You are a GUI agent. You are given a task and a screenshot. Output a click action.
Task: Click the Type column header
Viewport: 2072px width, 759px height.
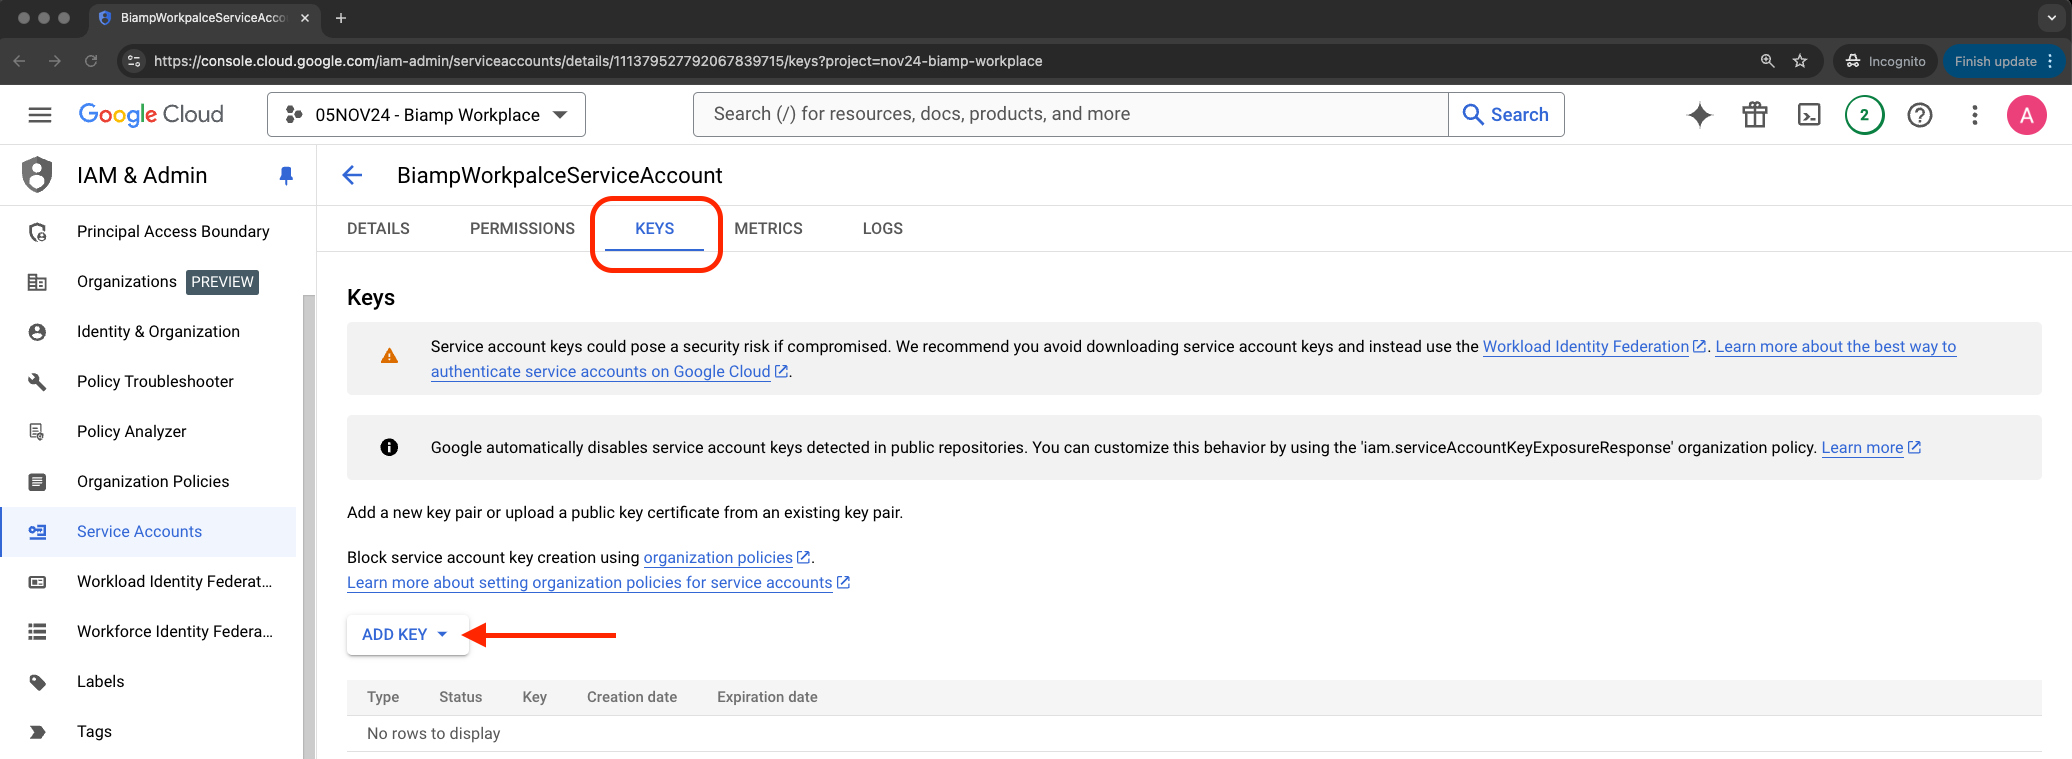pyautogui.click(x=383, y=698)
